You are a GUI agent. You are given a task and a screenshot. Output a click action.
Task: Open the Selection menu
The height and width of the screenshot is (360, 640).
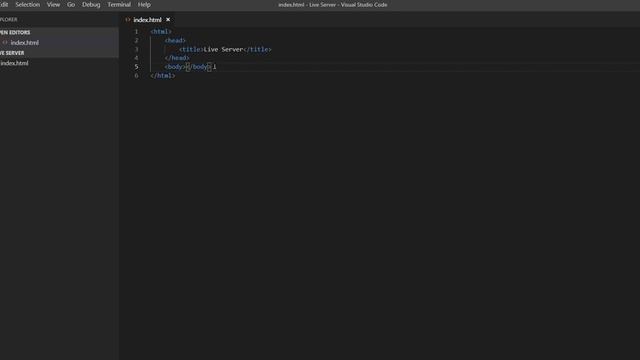point(28,4)
